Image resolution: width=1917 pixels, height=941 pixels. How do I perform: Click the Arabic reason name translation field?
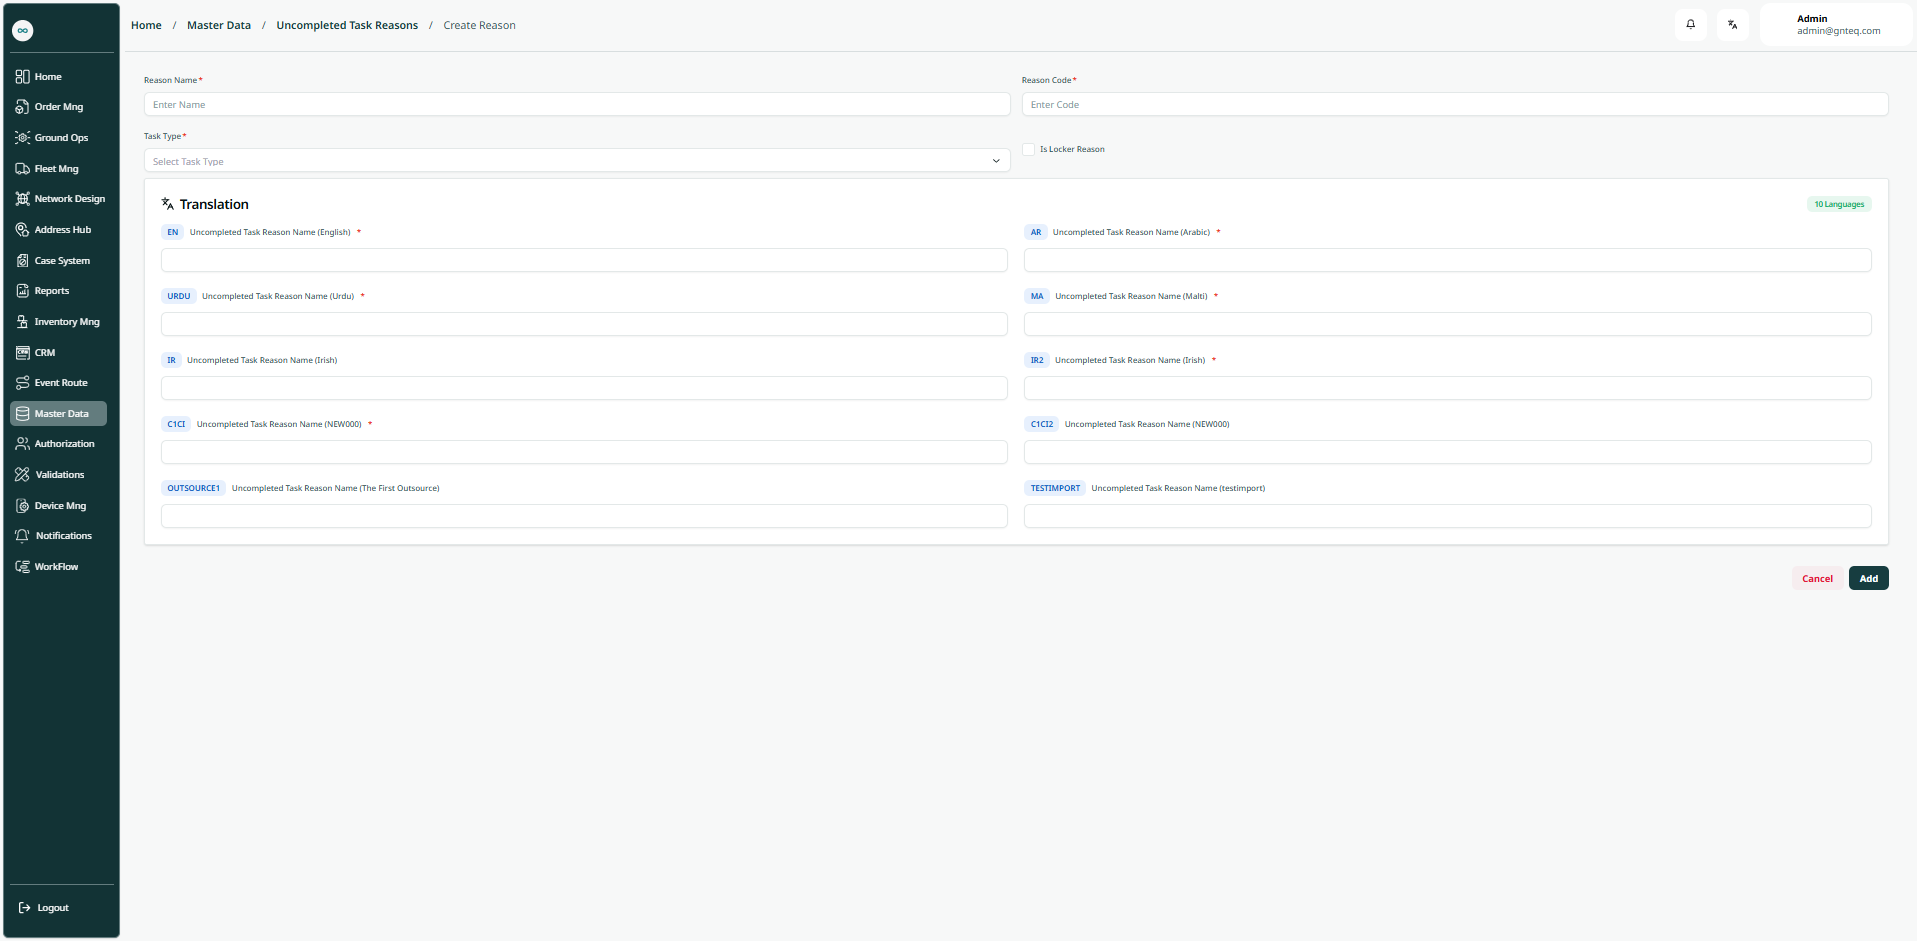pyautogui.click(x=1446, y=261)
